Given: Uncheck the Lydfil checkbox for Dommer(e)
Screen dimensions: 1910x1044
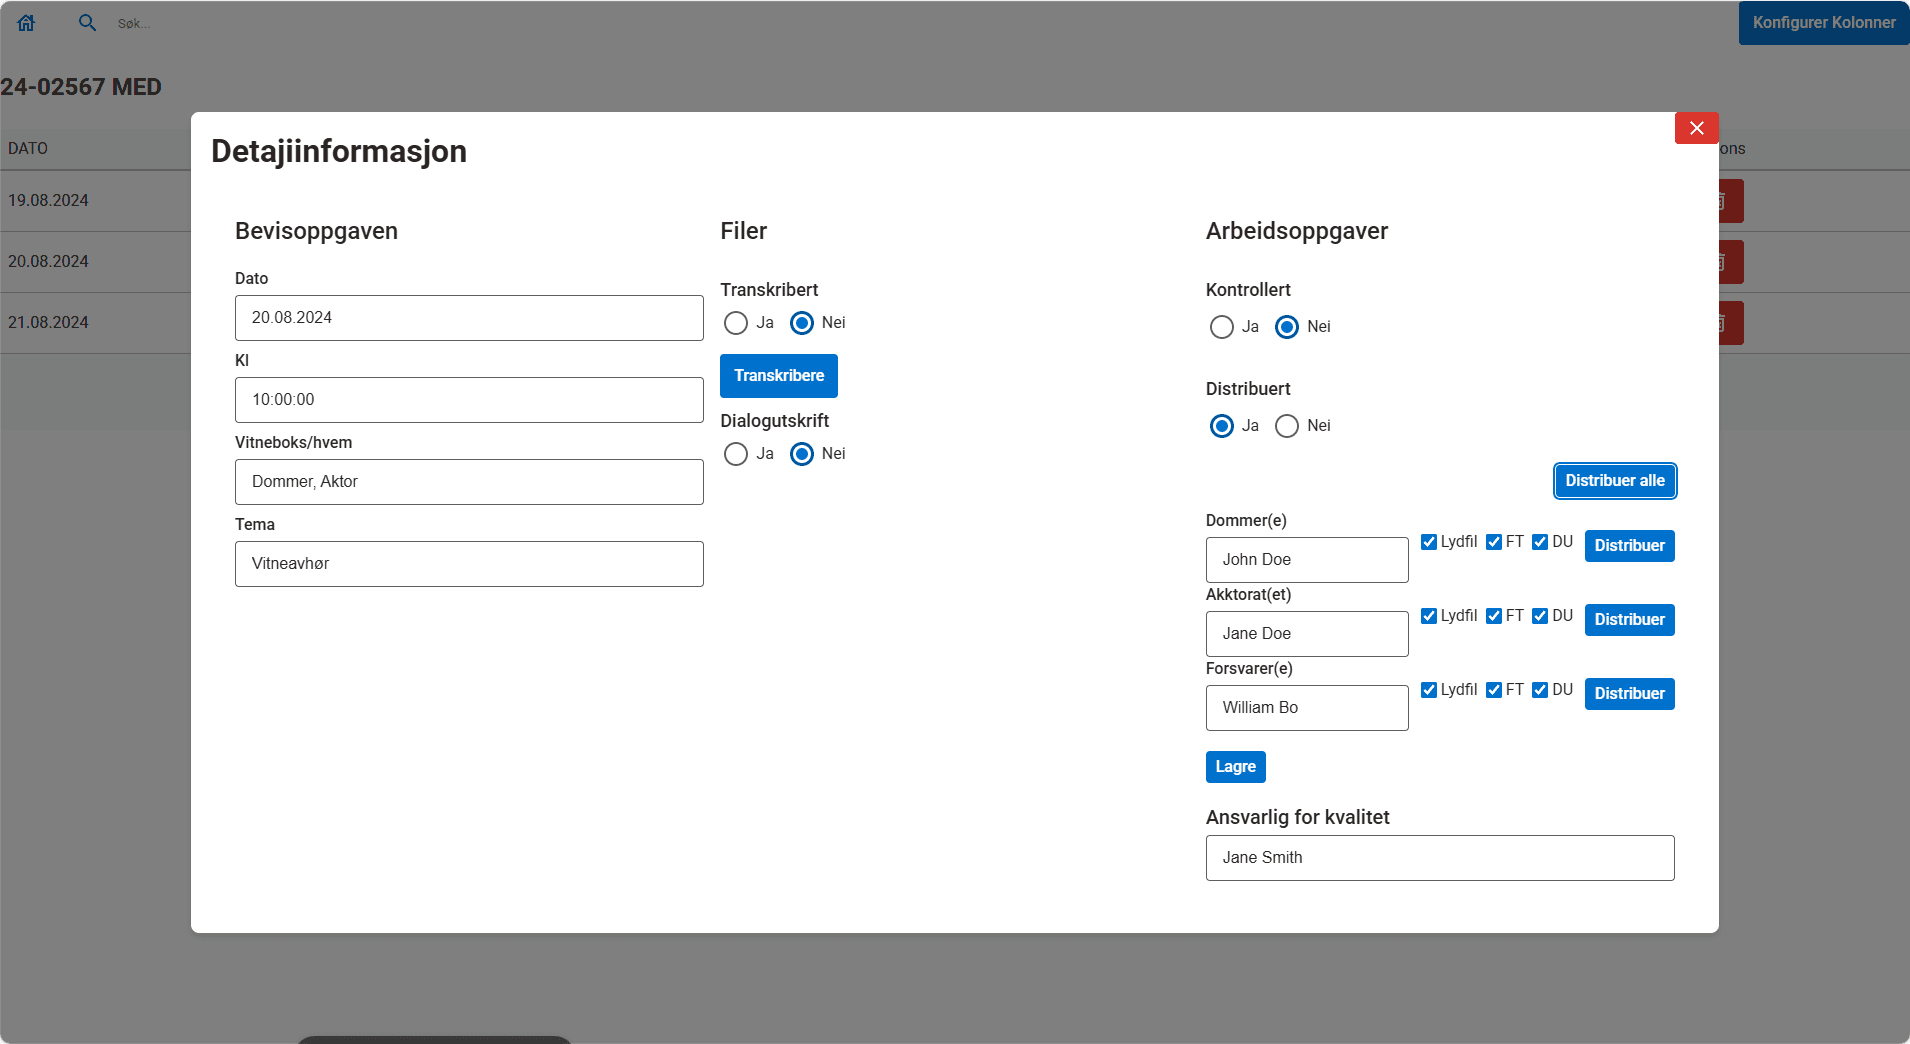Looking at the screenshot, I should [1430, 541].
